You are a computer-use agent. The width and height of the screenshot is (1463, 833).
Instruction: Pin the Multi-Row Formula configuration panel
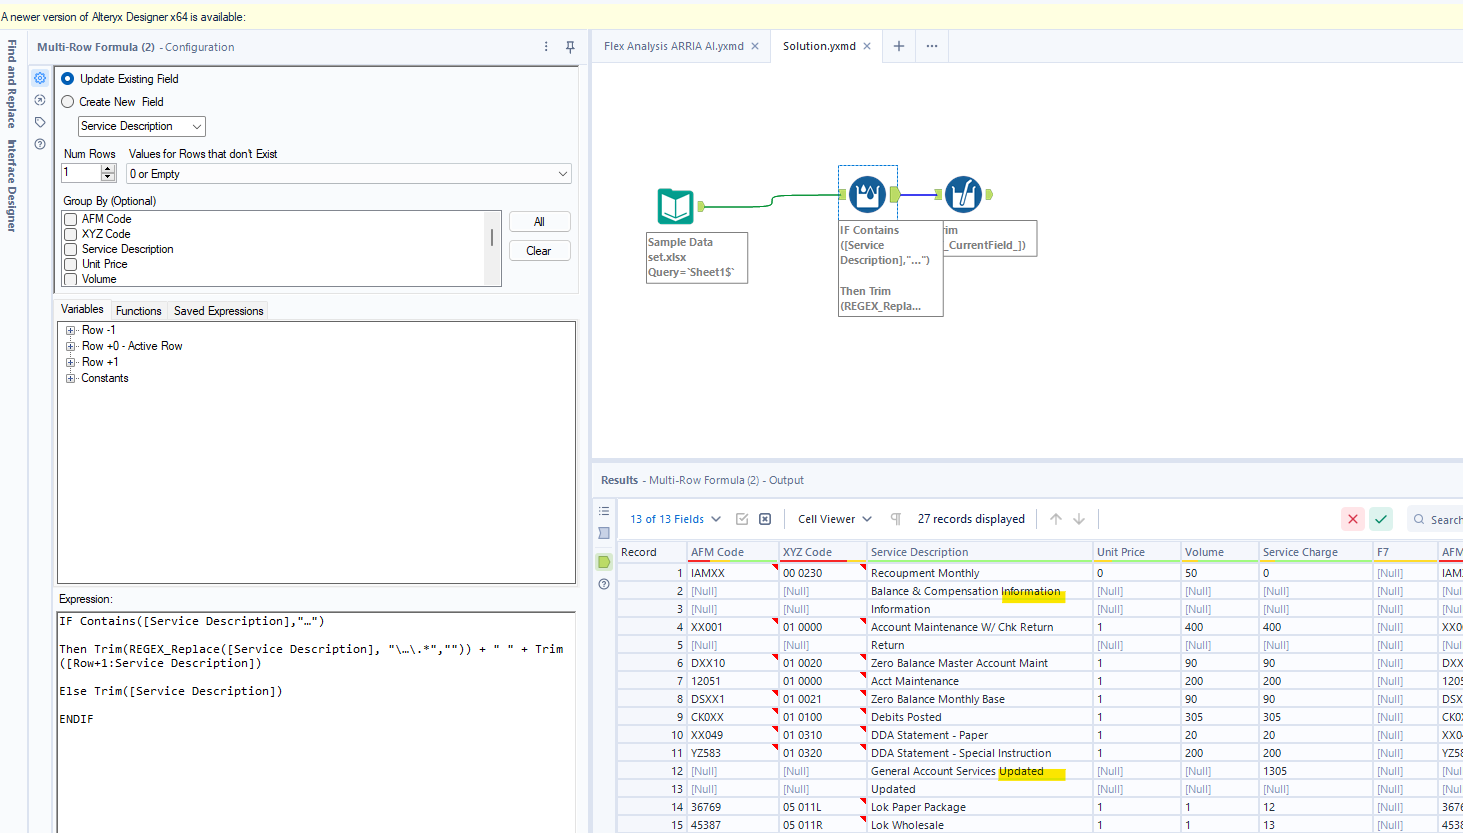(x=569, y=46)
